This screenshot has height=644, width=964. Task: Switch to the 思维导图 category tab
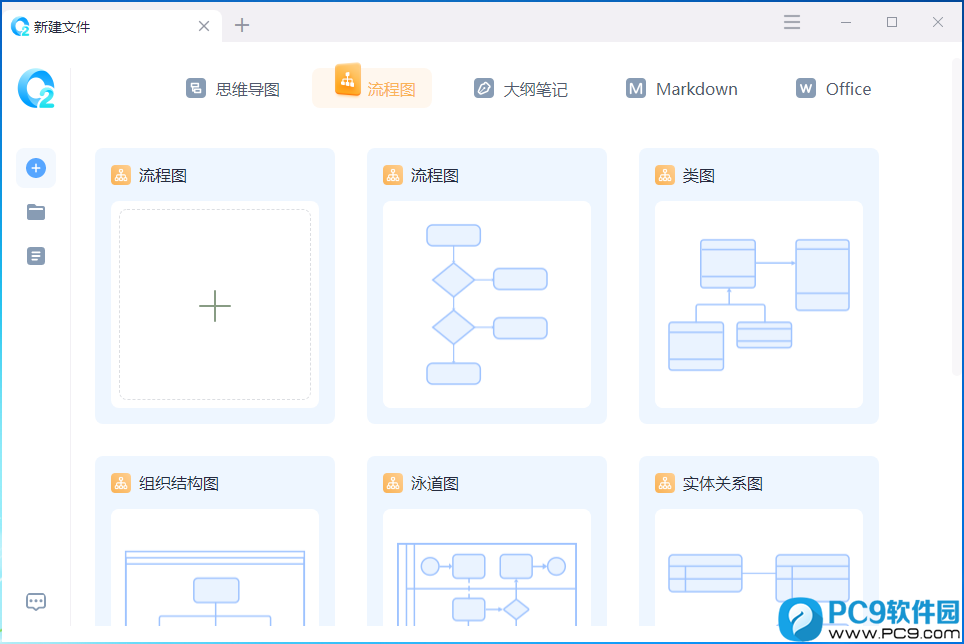pos(233,88)
